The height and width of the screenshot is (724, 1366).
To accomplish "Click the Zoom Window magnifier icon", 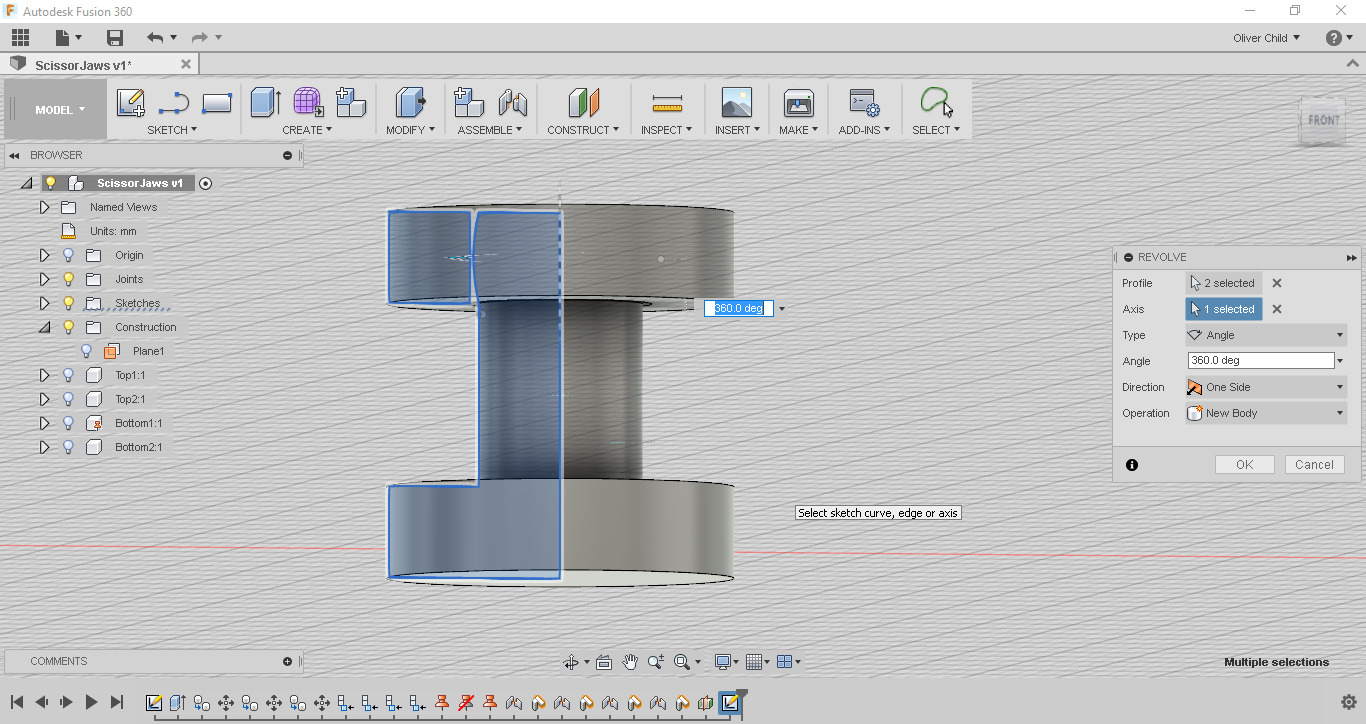I will [682, 662].
